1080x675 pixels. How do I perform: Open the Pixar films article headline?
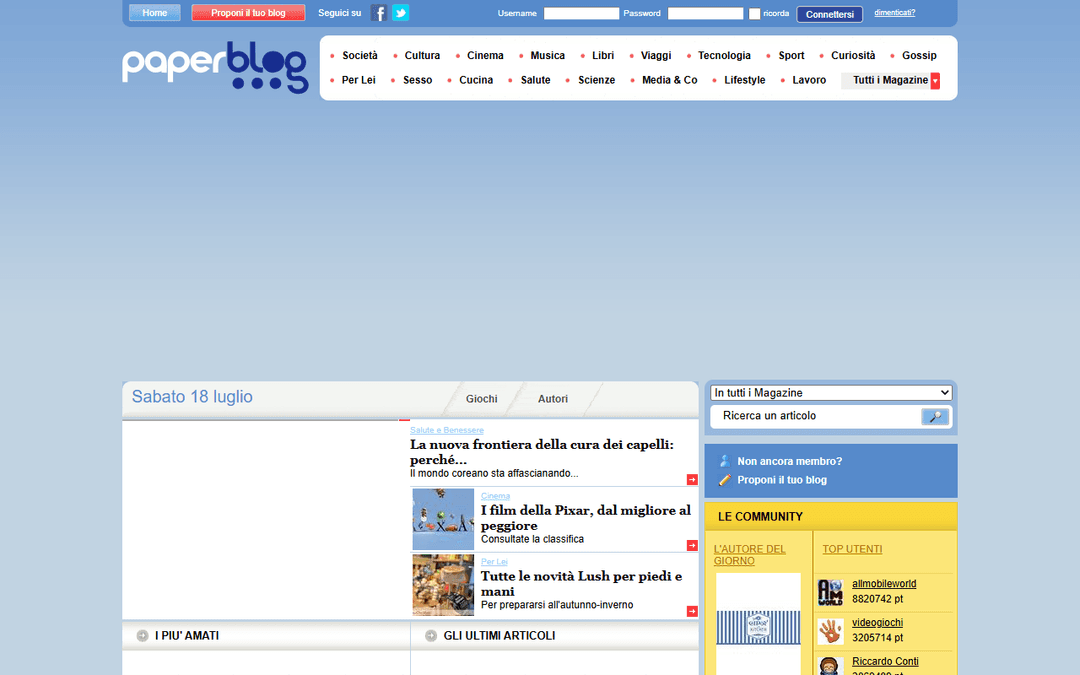[x=585, y=518]
